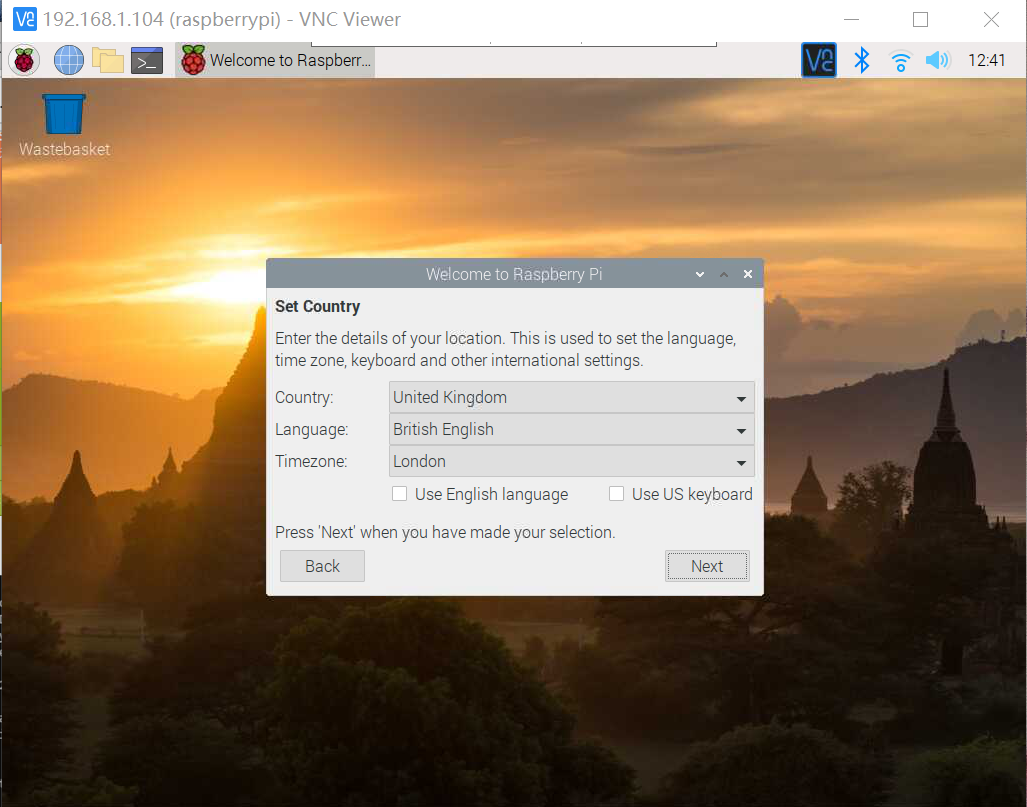
Task: Click the Welcome to Raspberry Pi title bar
Action: (x=514, y=274)
